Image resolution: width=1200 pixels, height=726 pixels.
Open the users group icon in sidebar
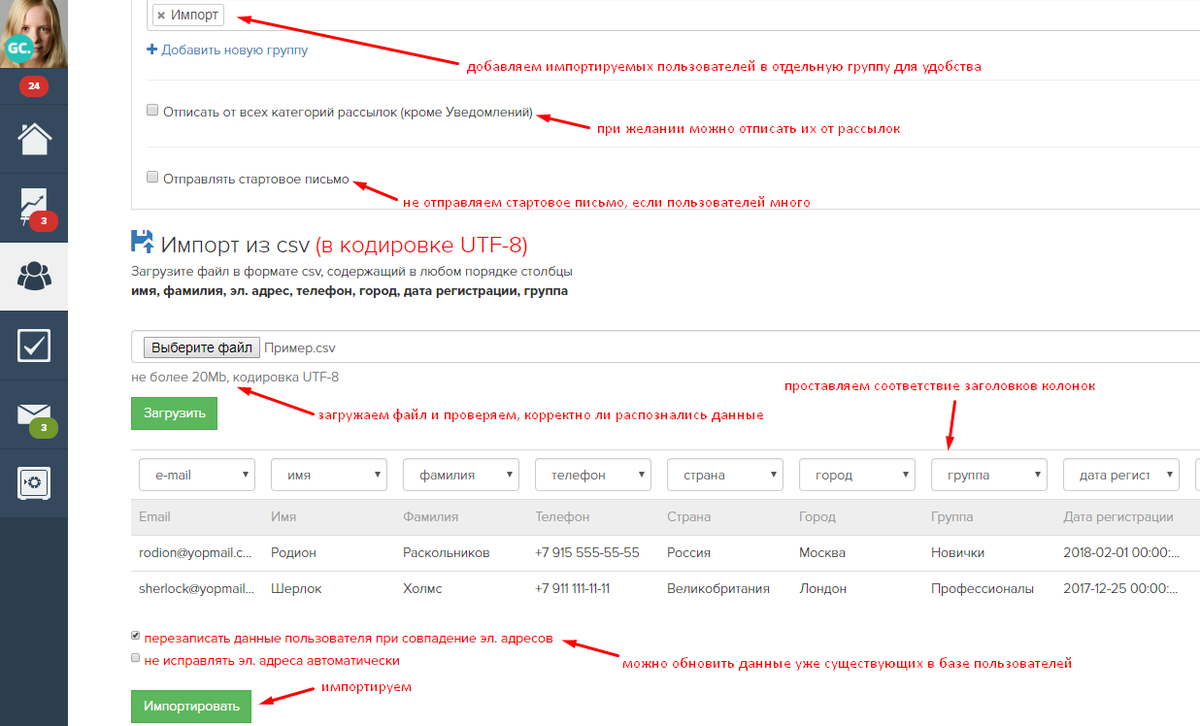34,276
